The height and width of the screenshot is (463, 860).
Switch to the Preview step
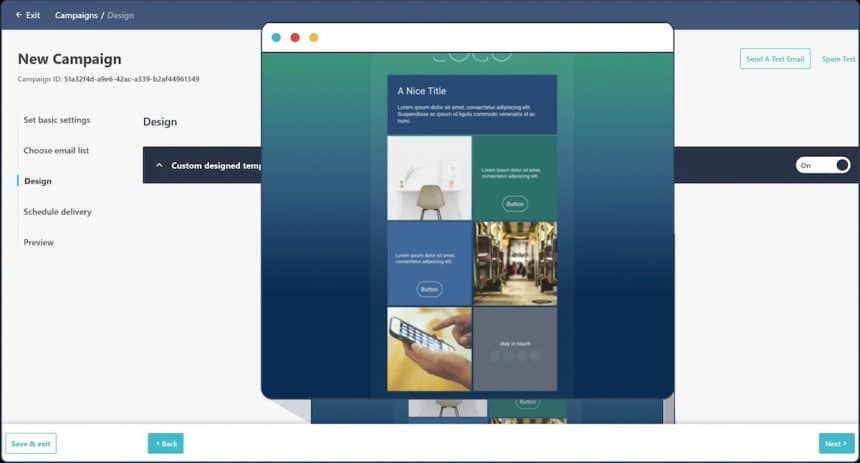click(x=39, y=242)
